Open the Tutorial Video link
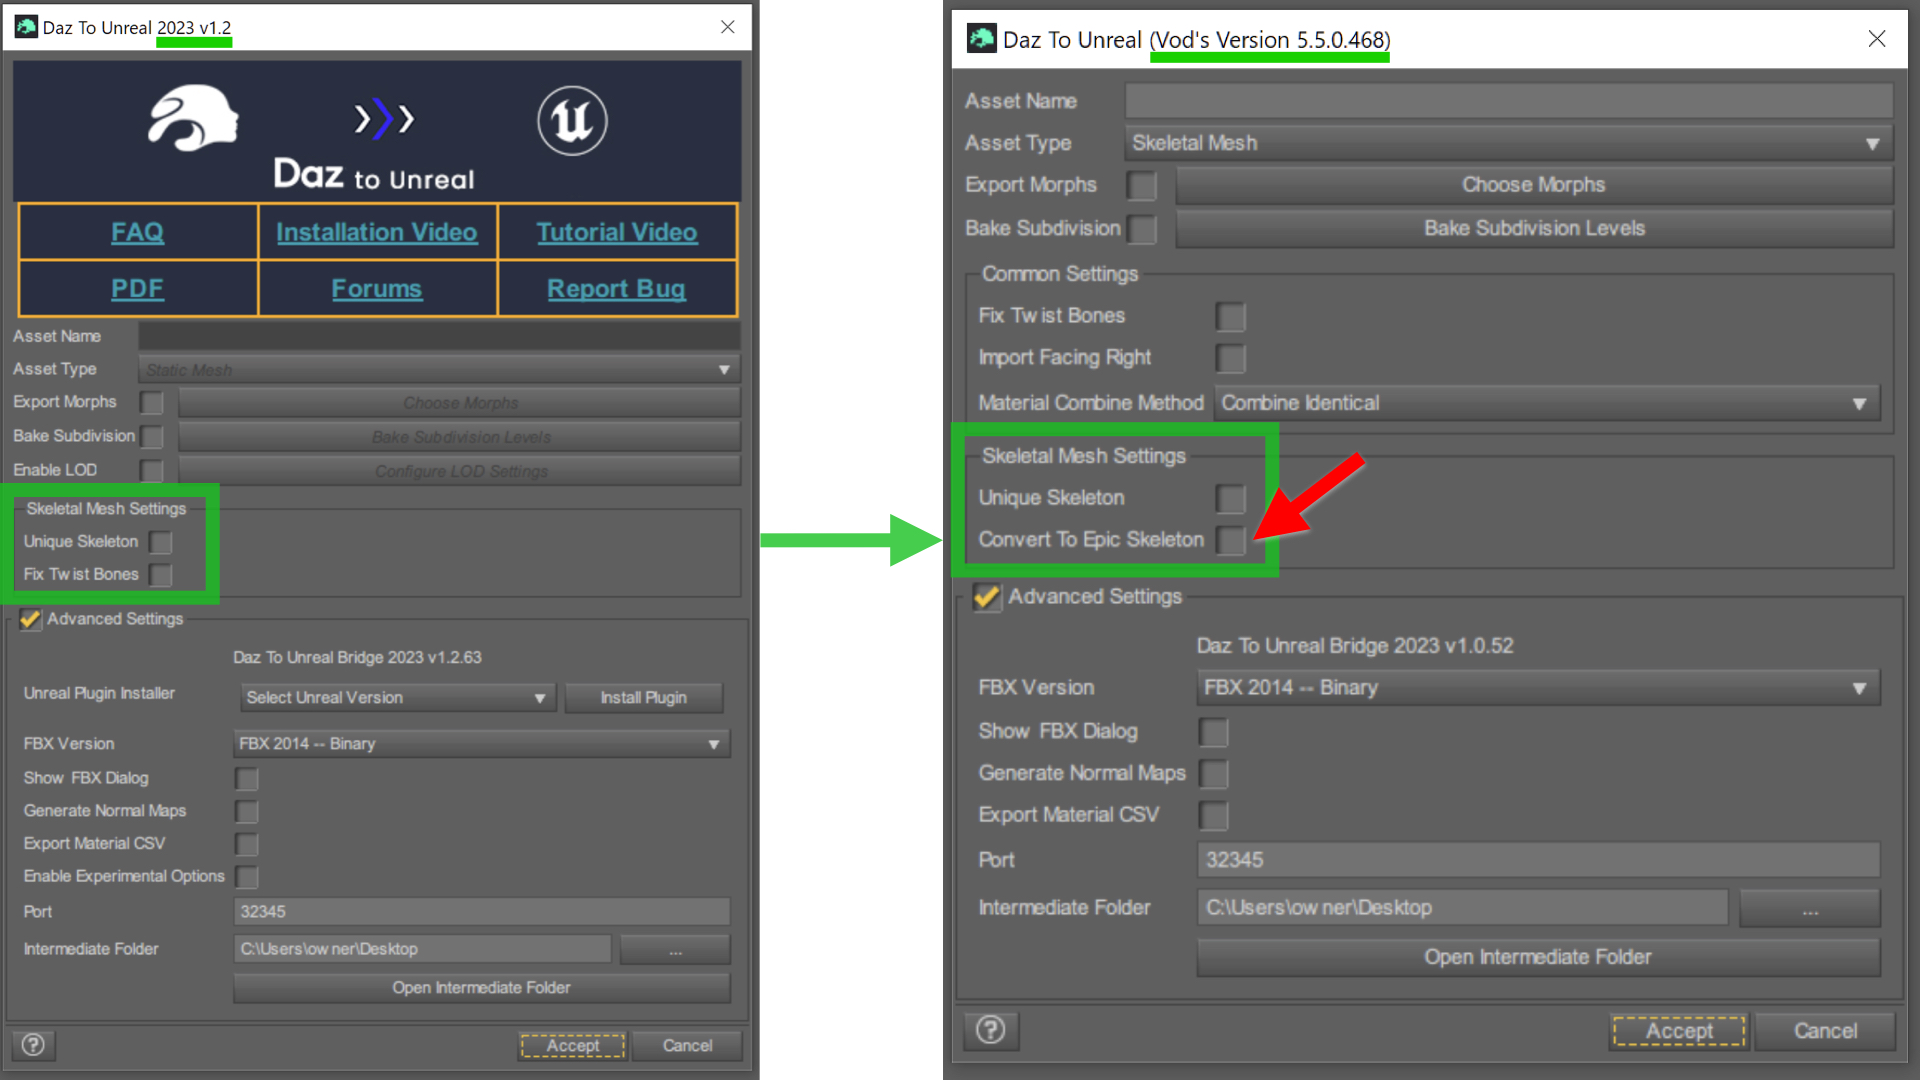This screenshot has height=1080, width=1920. [617, 232]
